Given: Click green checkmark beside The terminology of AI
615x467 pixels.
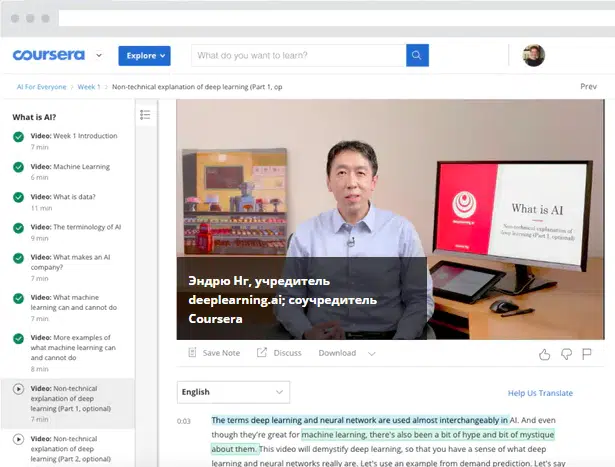Looking at the screenshot, I should tap(18, 227).
